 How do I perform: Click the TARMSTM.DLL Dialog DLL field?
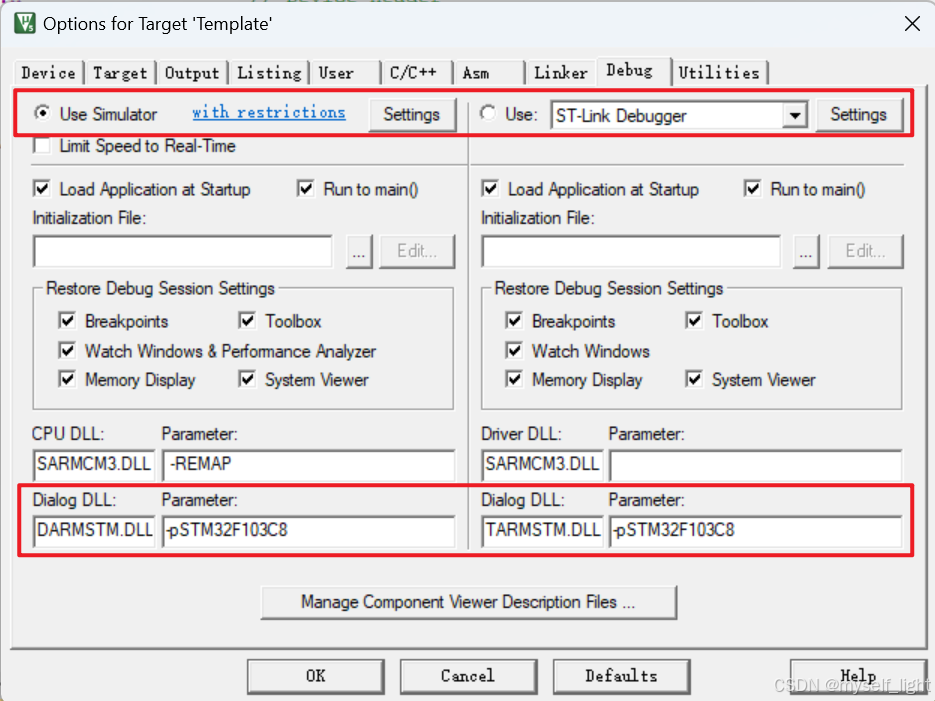pos(542,531)
